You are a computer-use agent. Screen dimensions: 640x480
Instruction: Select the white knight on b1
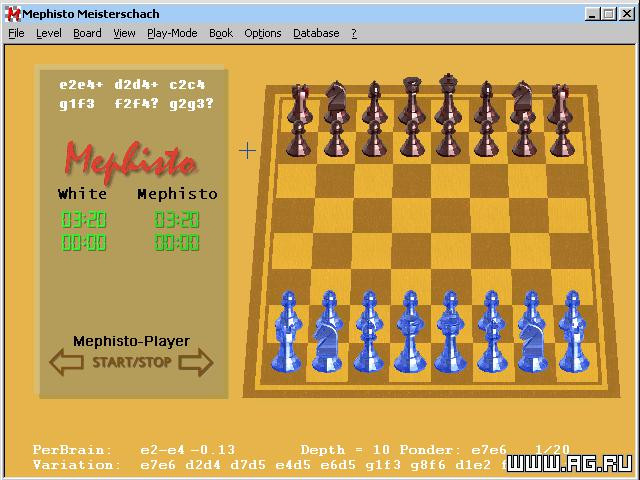point(327,347)
